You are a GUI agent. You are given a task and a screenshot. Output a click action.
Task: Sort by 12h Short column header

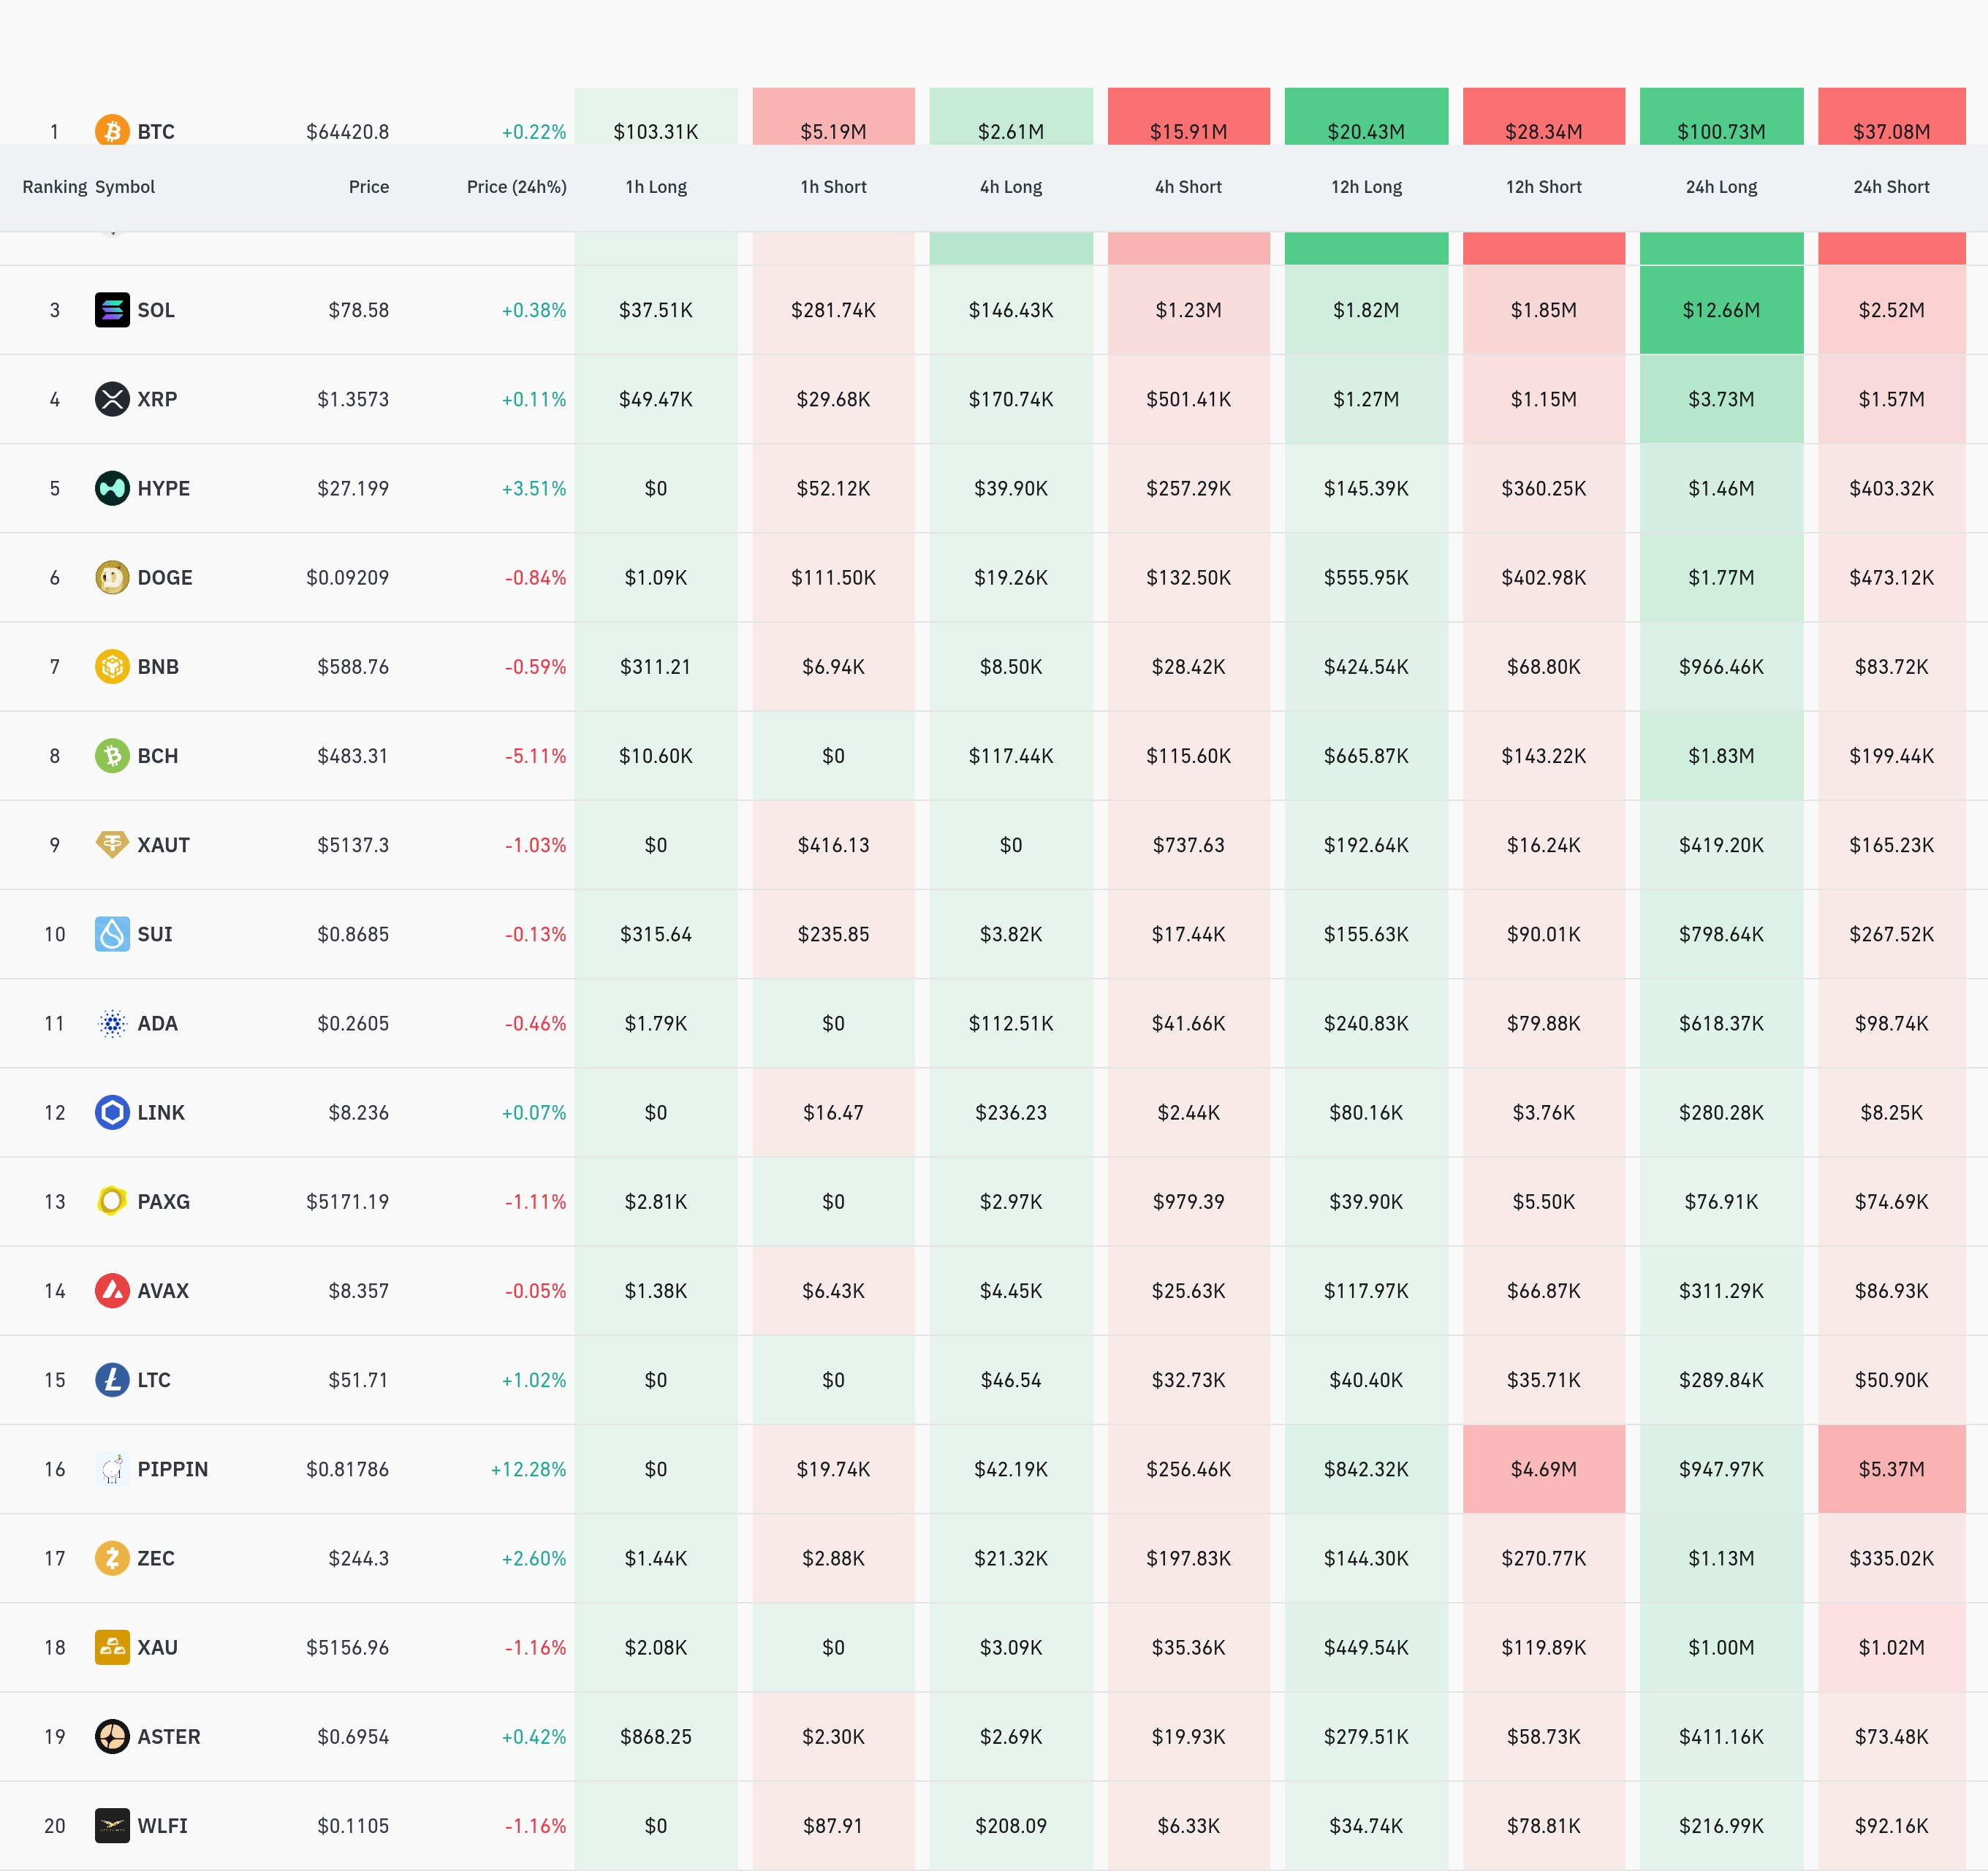(1543, 187)
